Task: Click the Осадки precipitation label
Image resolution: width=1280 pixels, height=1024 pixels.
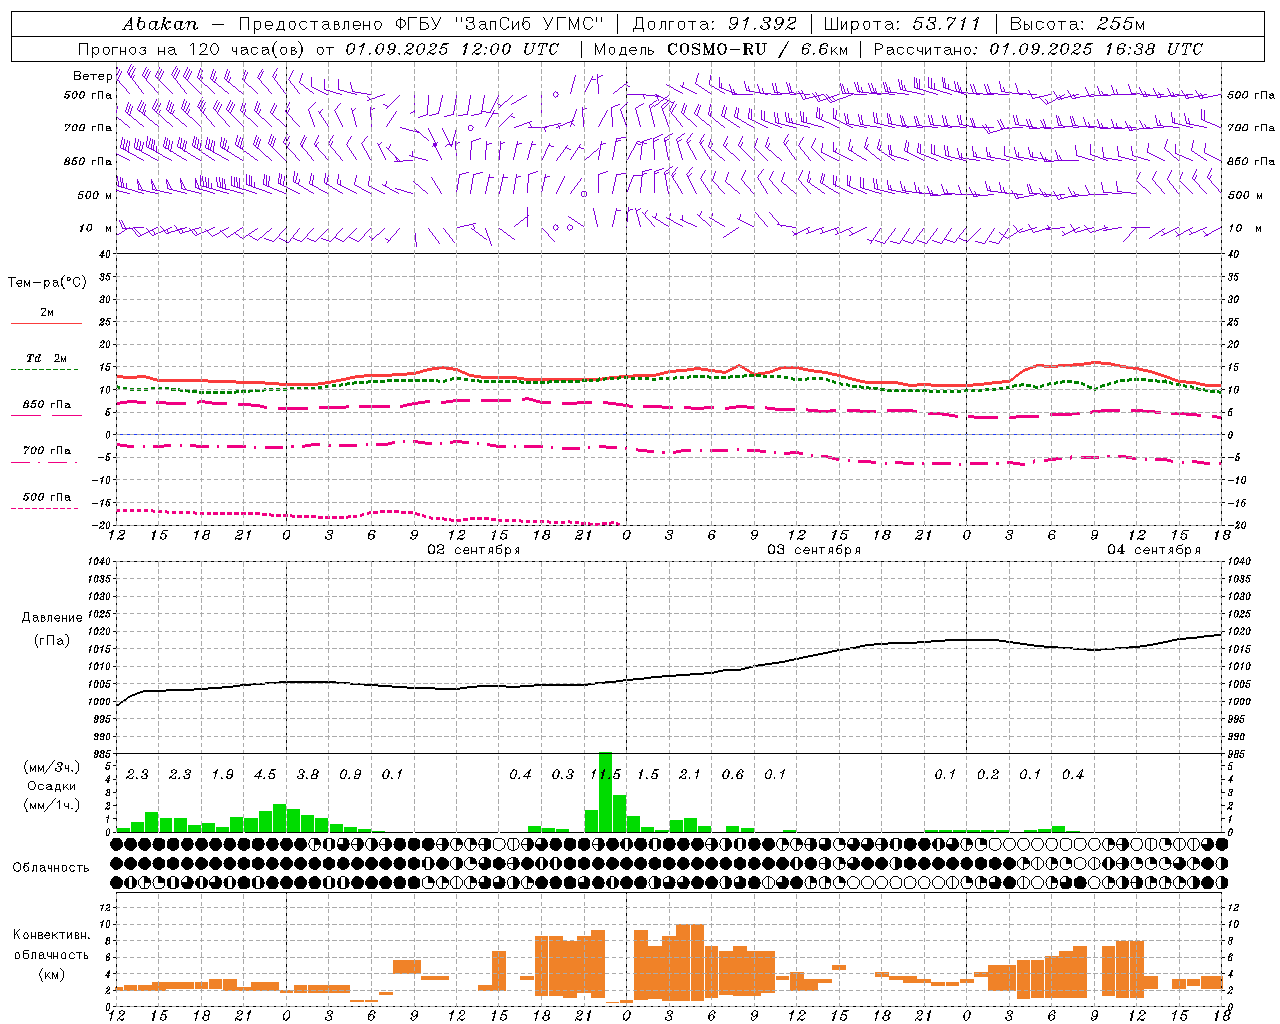Action: click(x=50, y=786)
